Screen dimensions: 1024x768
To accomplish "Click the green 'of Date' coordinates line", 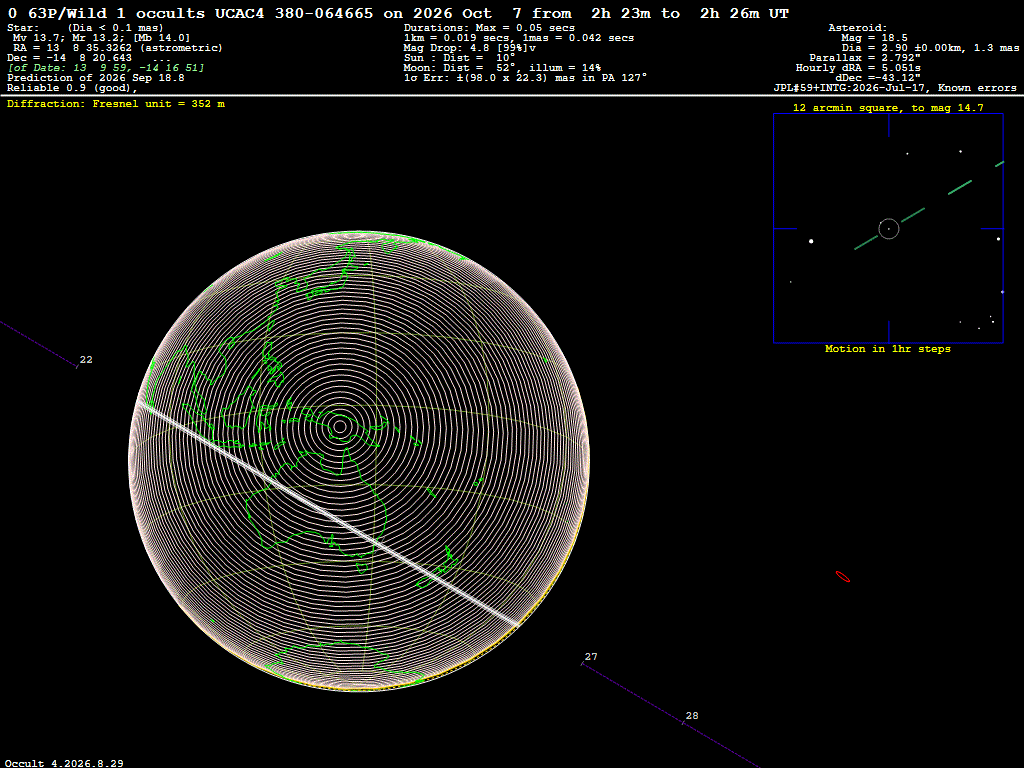I will (106, 68).
